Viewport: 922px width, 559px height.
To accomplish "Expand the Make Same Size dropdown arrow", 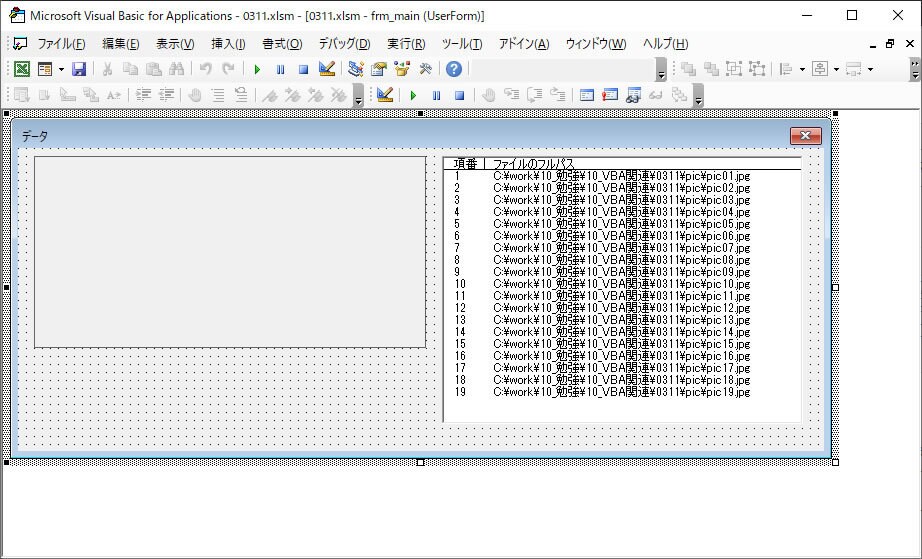I will point(870,69).
